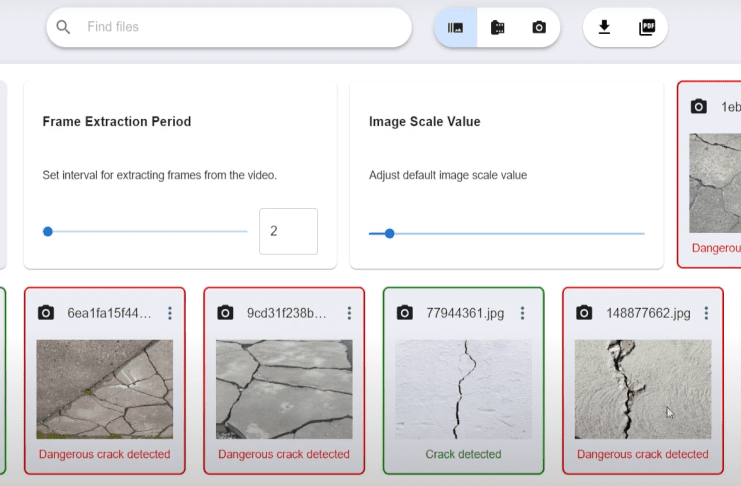Screen dimensions: 741x486
Task: Click the Frame Extraction Period slider handle
Action: click(x=48, y=231)
